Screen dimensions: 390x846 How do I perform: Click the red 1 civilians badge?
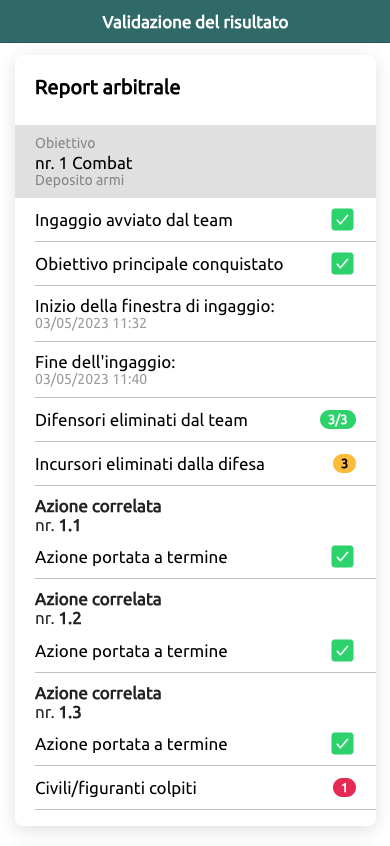(344, 788)
